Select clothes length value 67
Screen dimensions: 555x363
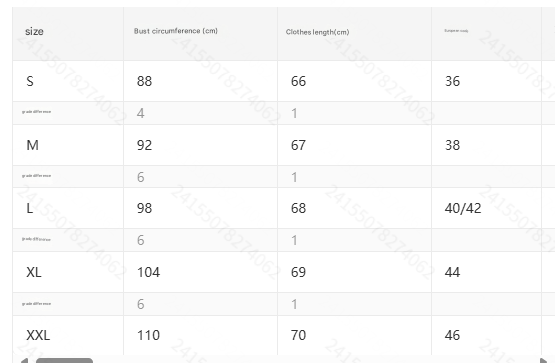click(x=298, y=145)
